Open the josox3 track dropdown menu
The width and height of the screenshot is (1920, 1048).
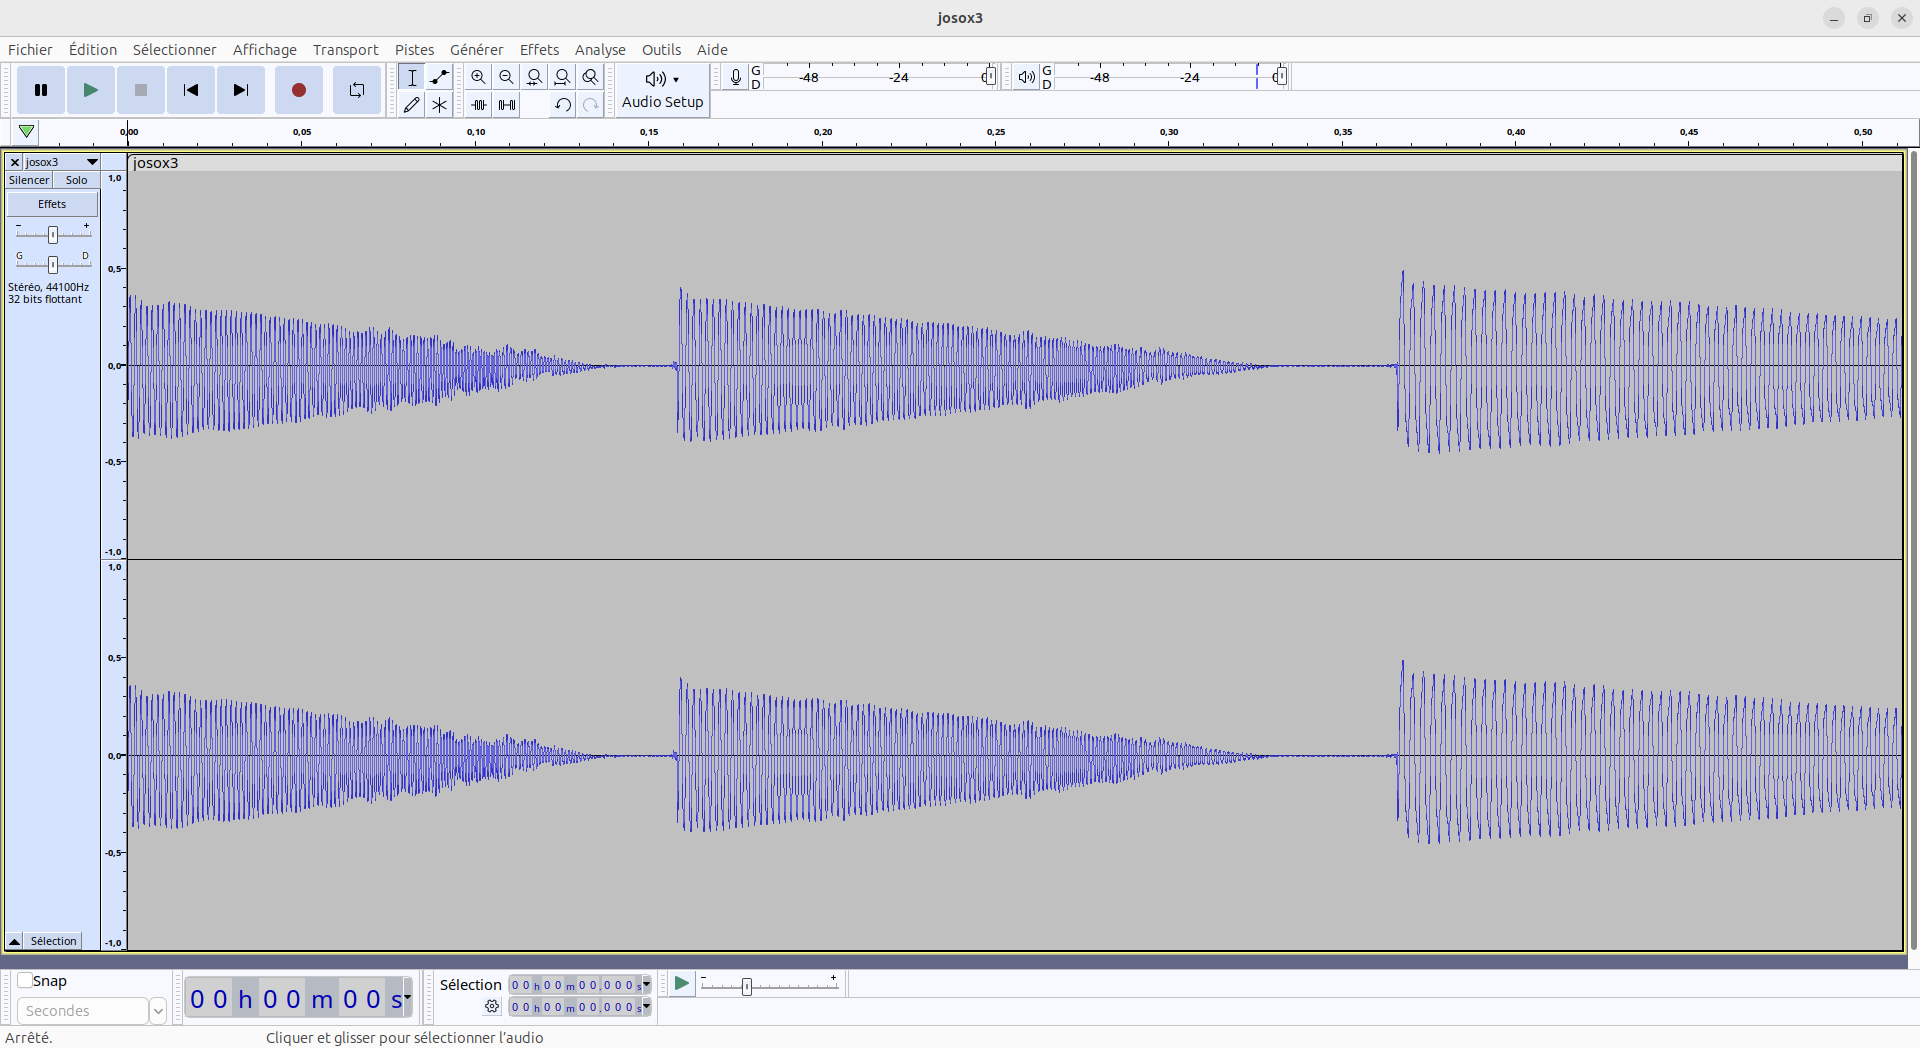pos(92,162)
